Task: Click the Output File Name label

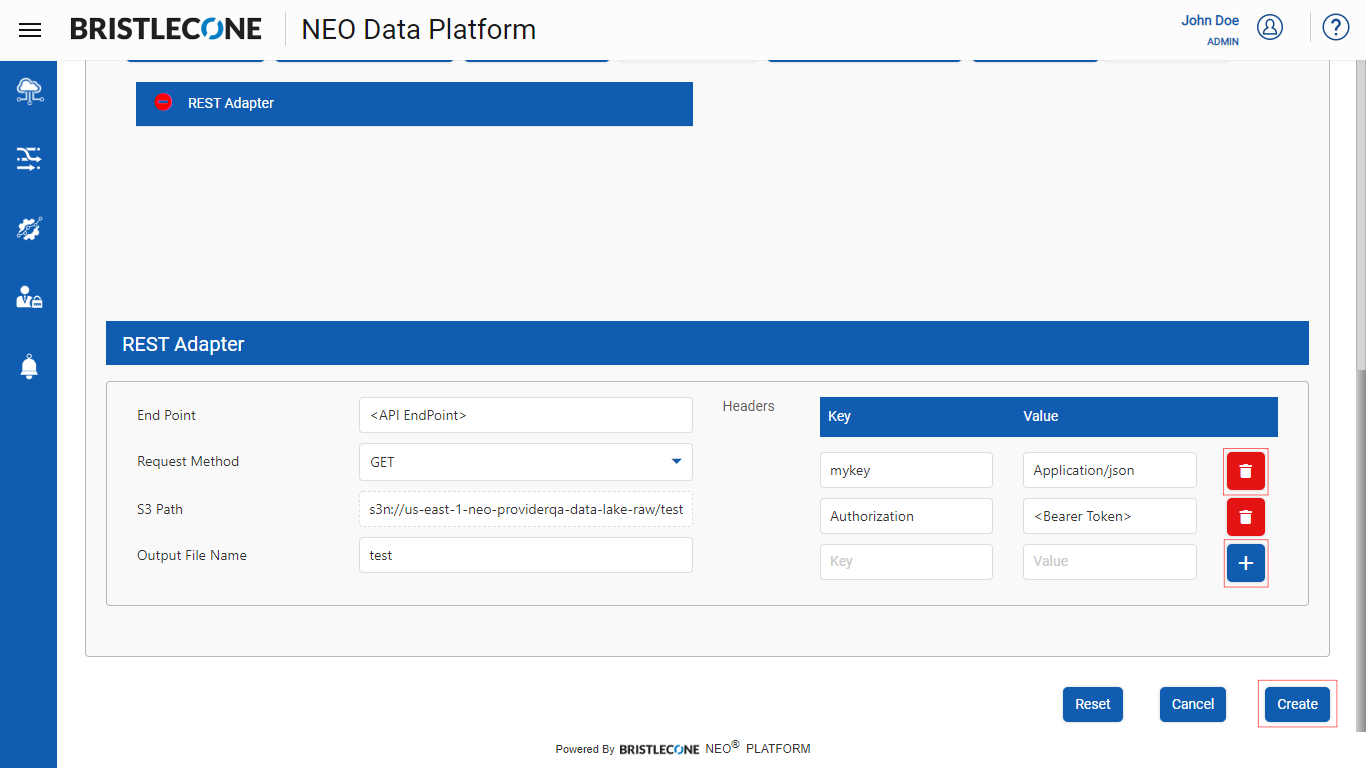Action: tap(192, 555)
